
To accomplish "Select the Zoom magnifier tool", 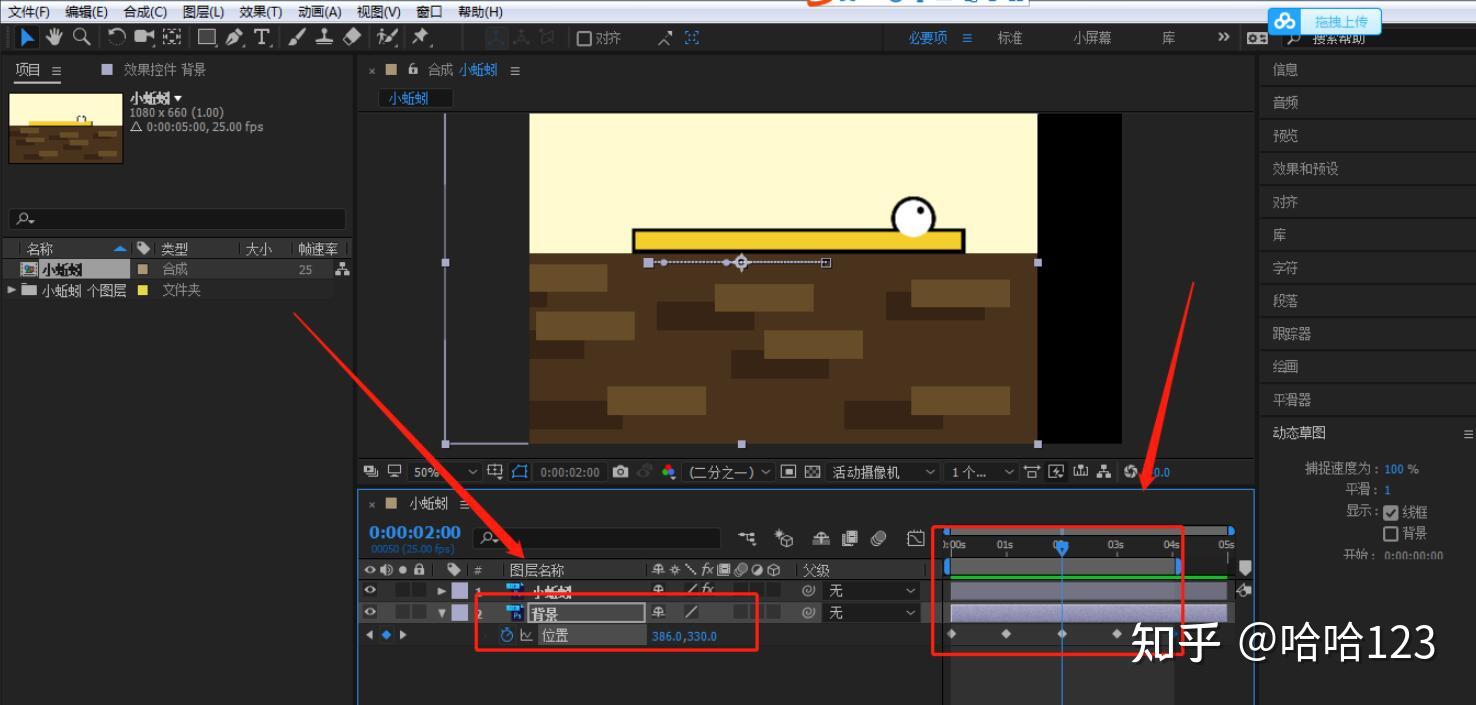I will 82,37.
